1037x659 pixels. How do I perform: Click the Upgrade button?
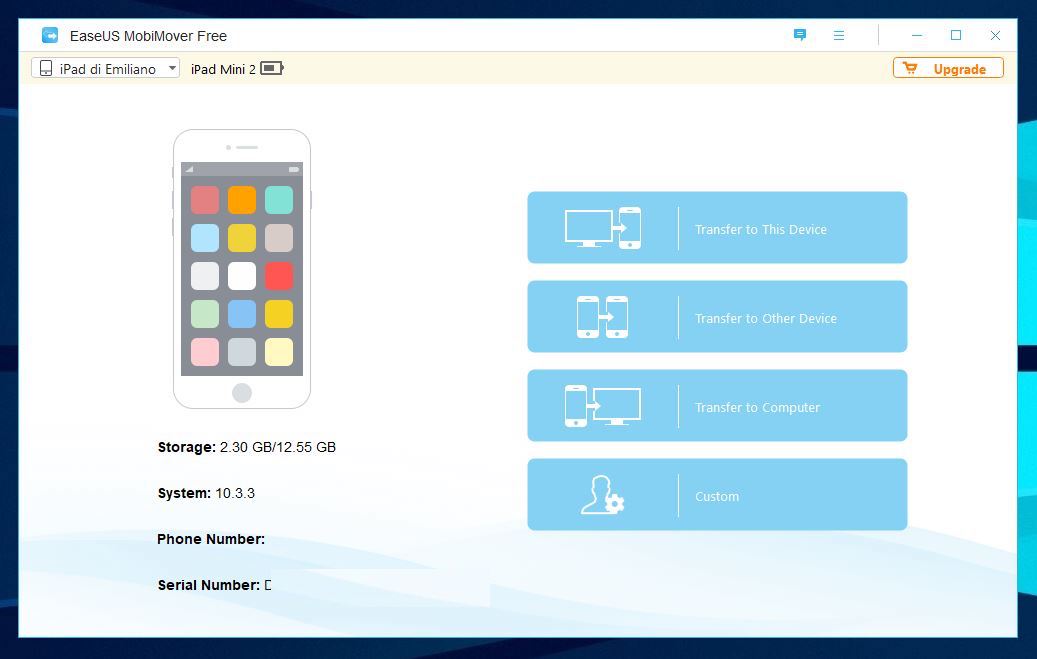(948, 68)
